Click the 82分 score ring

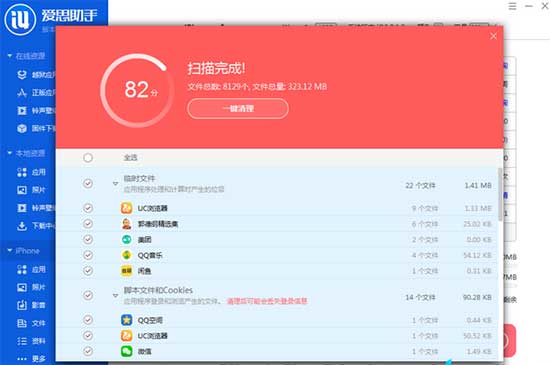[x=137, y=90]
